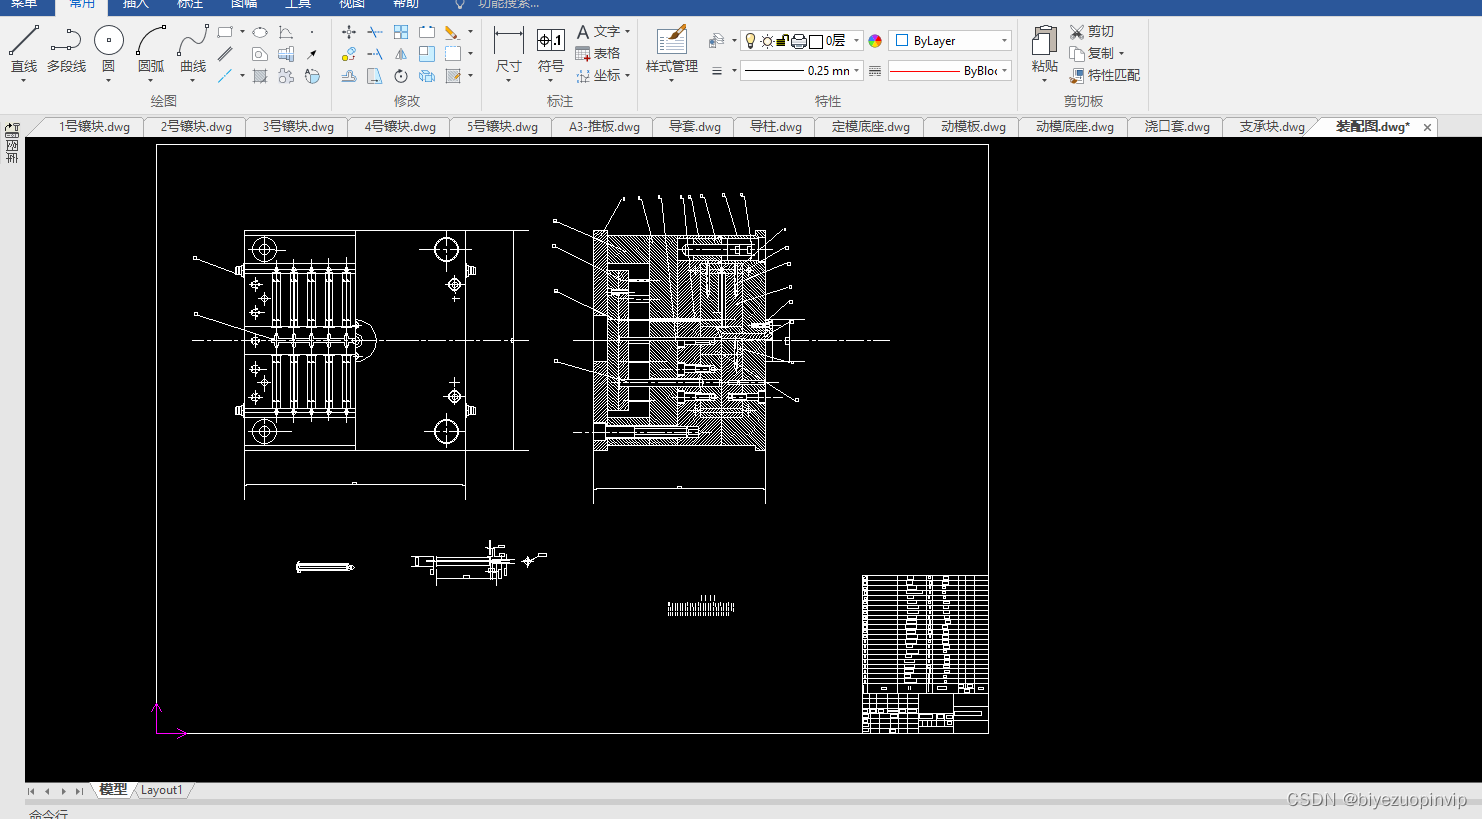1482x819 pixels.
Task: Switch to the 1号镶块.dwg tab
Action: (x=94, y=127)
